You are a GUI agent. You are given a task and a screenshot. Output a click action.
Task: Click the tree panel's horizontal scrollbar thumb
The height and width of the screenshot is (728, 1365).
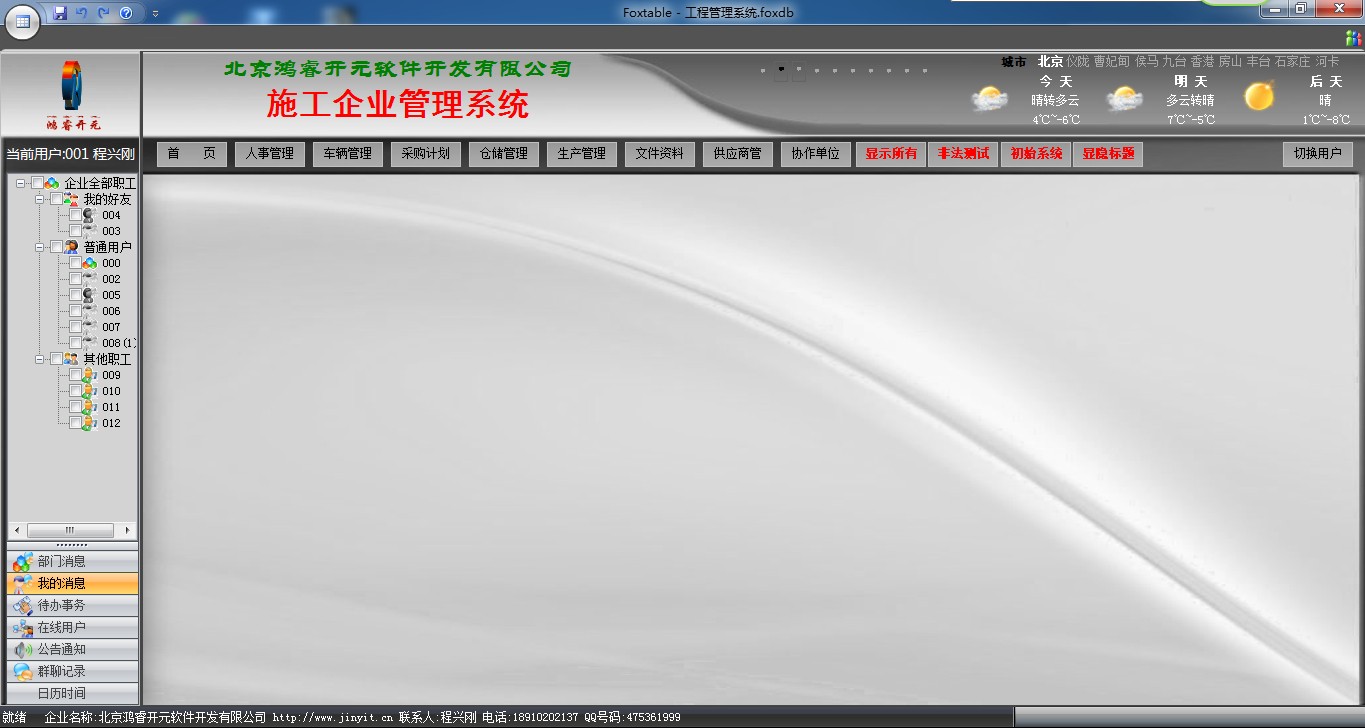pos(70,530)
